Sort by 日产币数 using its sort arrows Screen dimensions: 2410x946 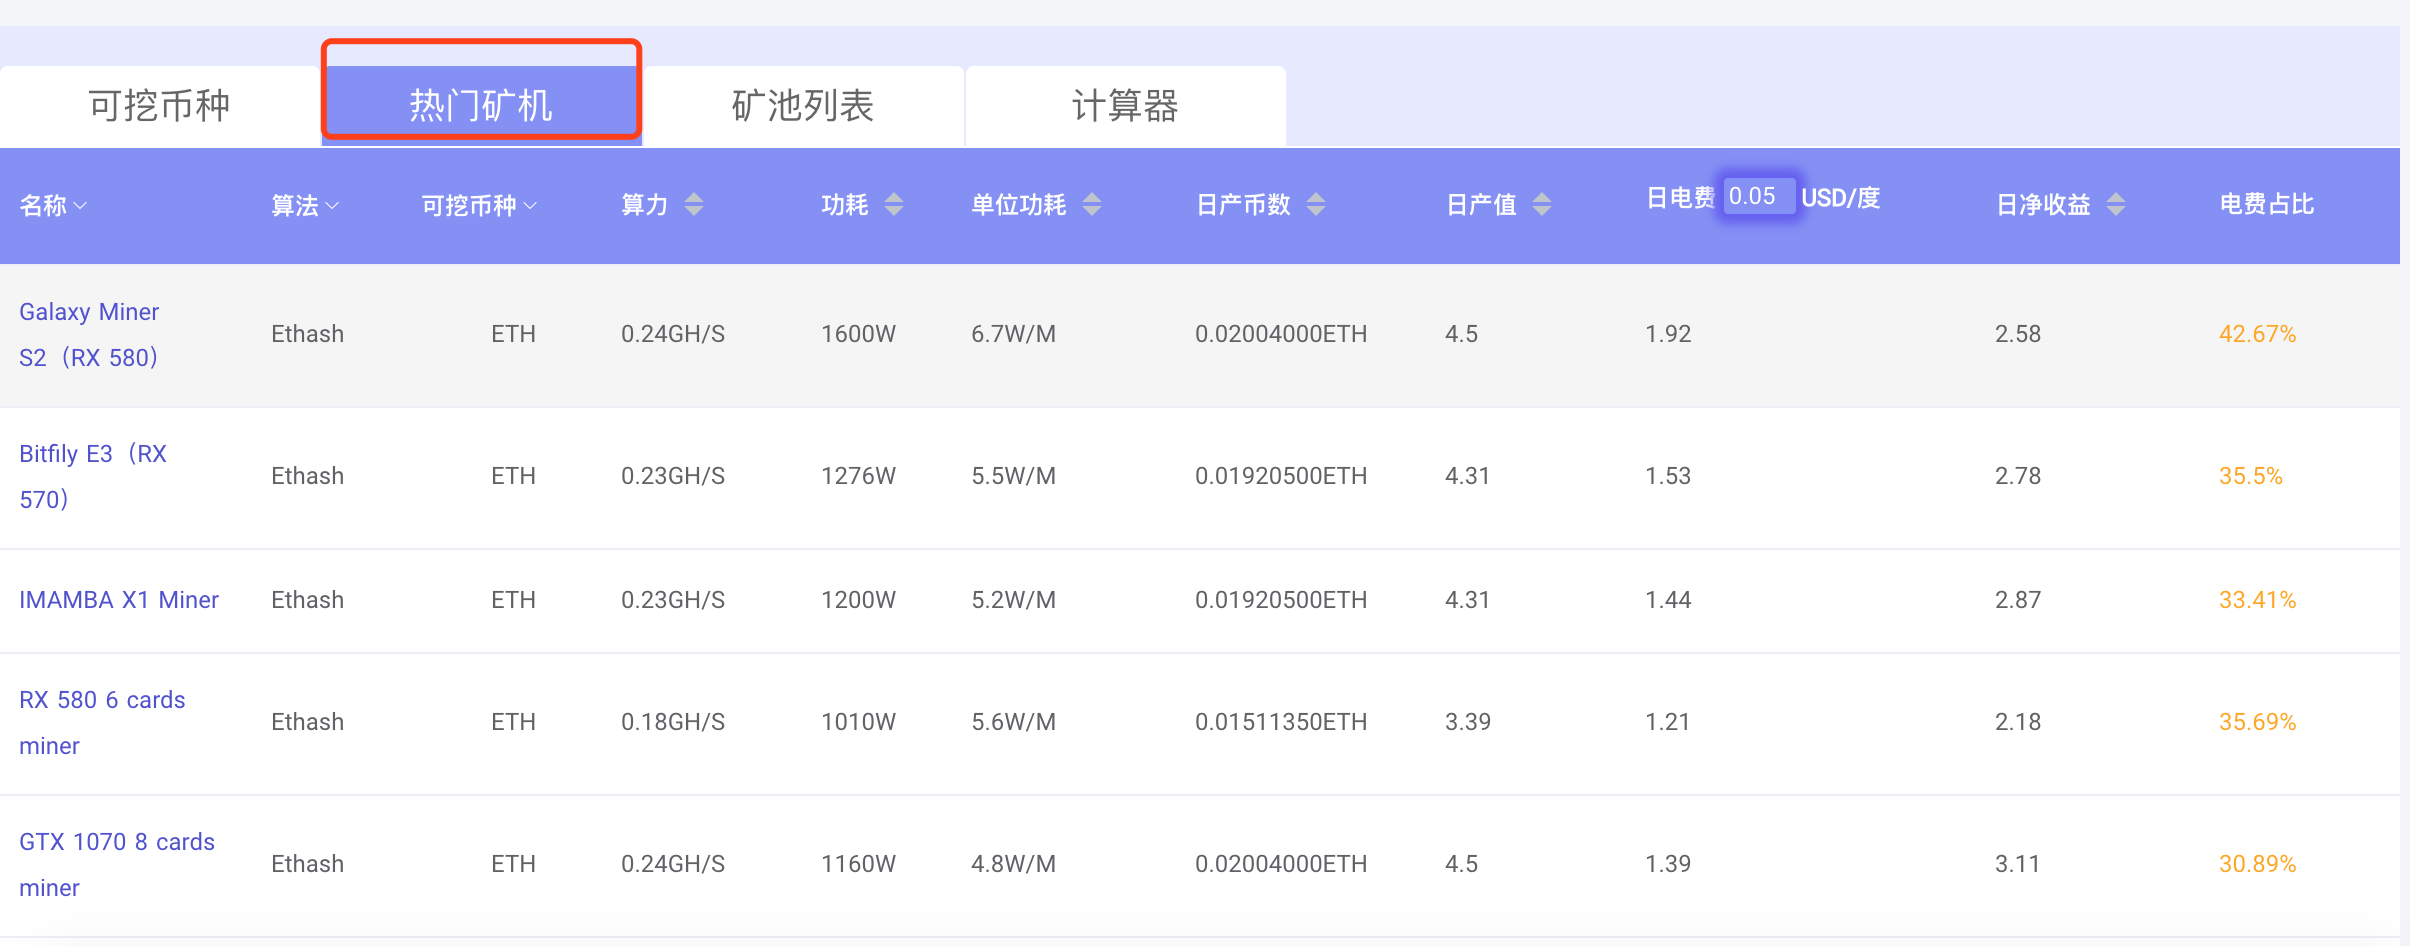(x=1316, y=205)
